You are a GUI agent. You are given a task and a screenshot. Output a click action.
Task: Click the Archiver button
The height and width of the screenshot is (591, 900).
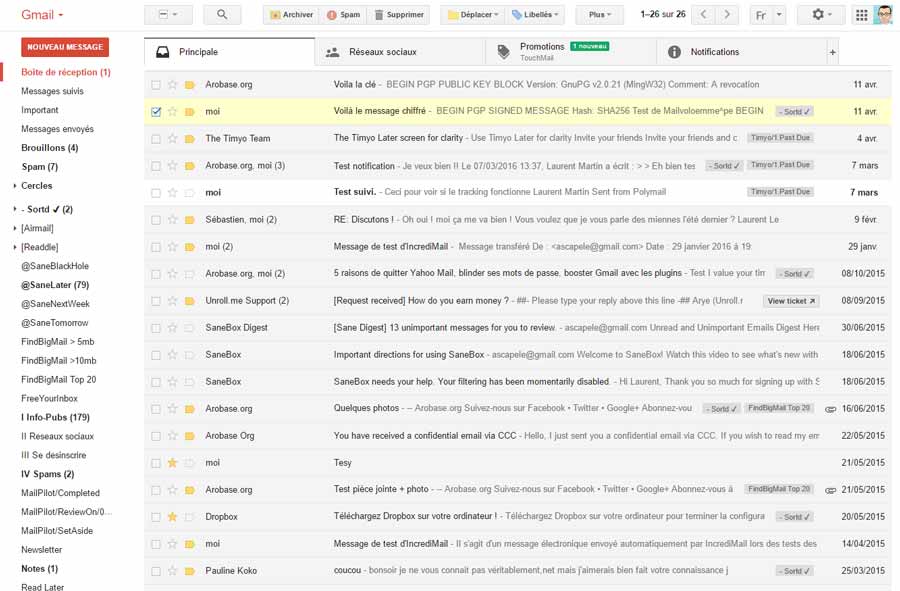tap(292, 15)
